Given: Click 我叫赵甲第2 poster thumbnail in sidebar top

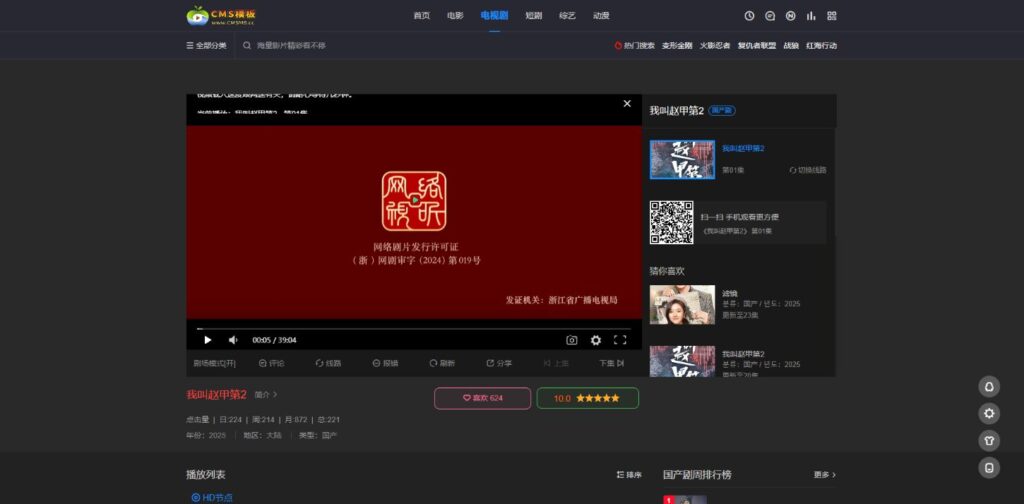Looking at the screenshot, I should pyautogui.click(x=682, y=159).
